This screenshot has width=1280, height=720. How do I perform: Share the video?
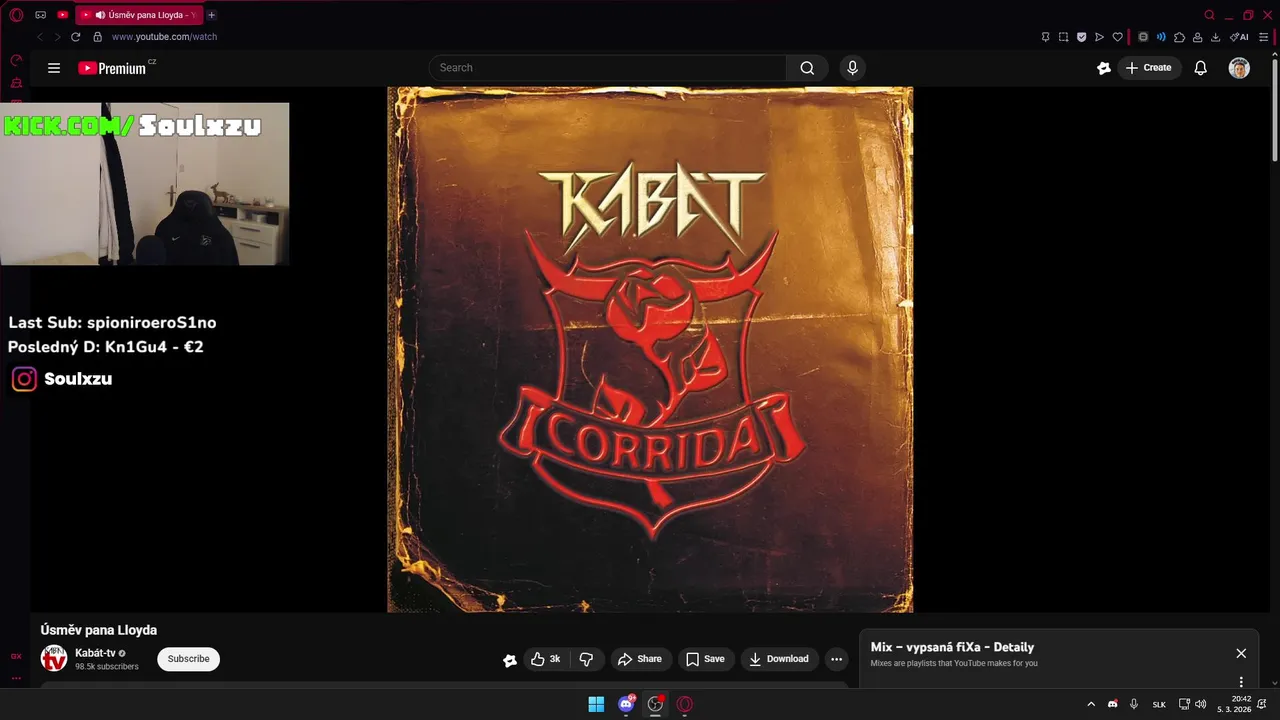pyautogui.click(x=640, y=659)
